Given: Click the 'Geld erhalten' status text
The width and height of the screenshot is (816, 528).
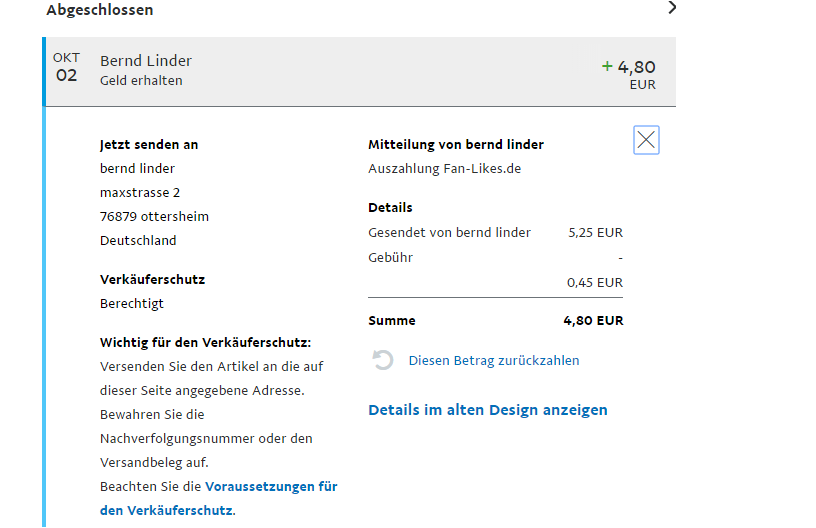Looking at the screenshot, I should click(x=141, y=81).
